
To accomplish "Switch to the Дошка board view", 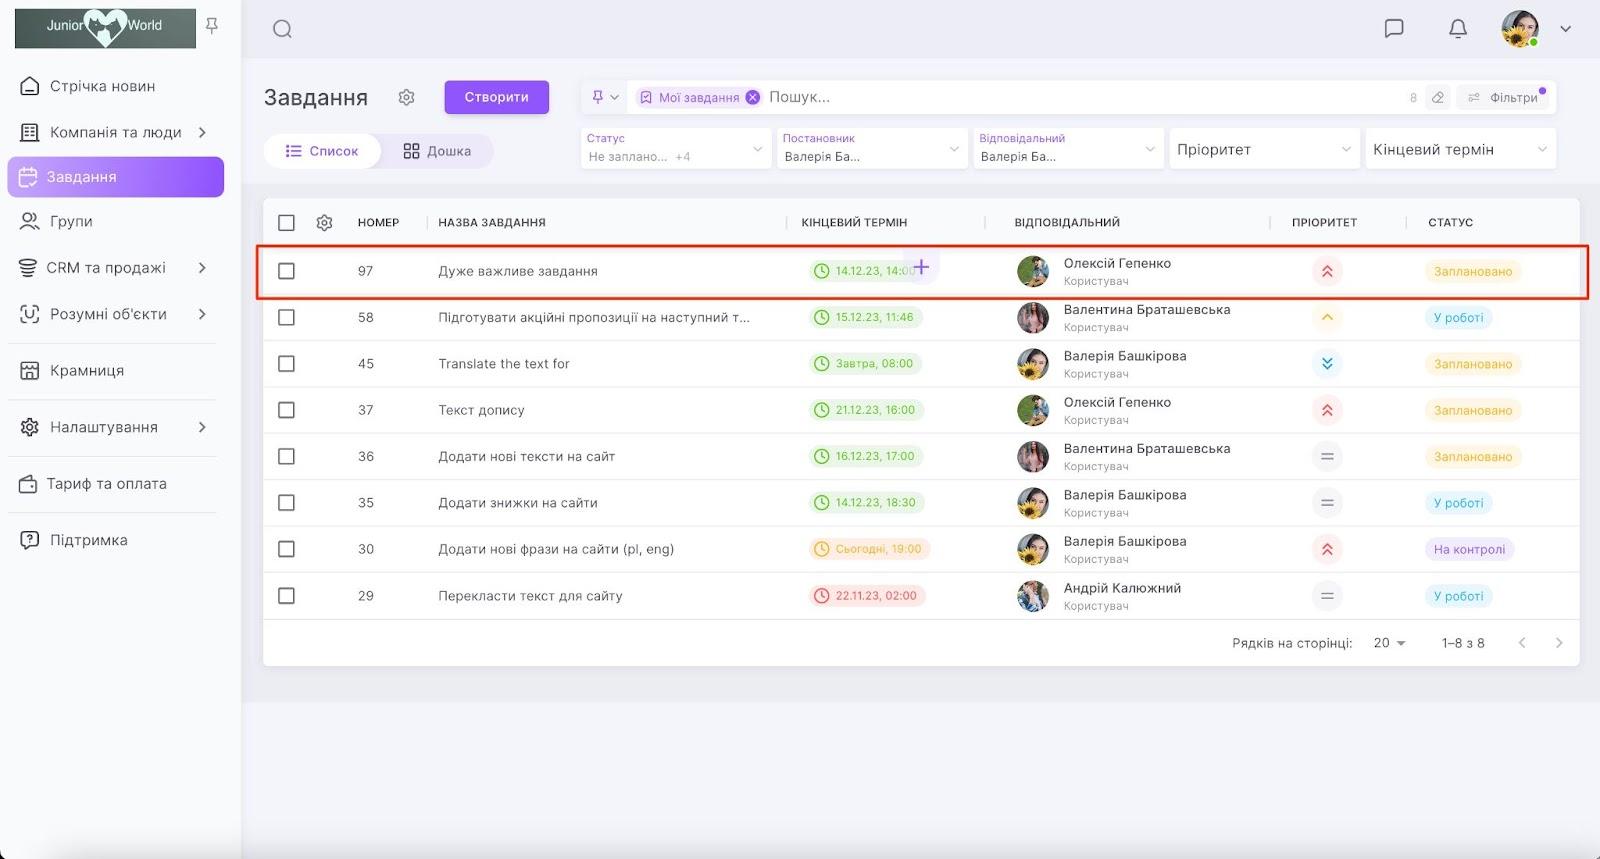I will tap(437, 151).
